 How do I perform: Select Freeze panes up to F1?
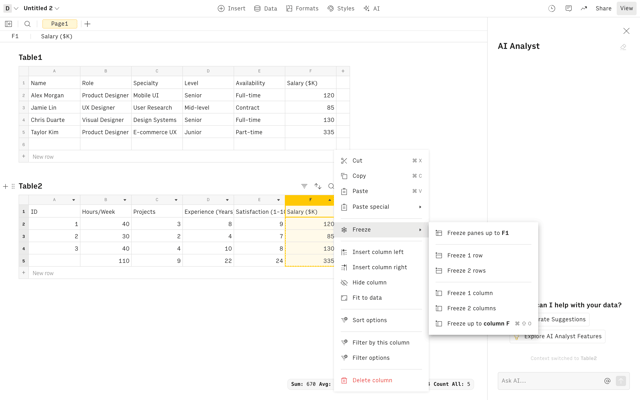(x=483, y=233)
